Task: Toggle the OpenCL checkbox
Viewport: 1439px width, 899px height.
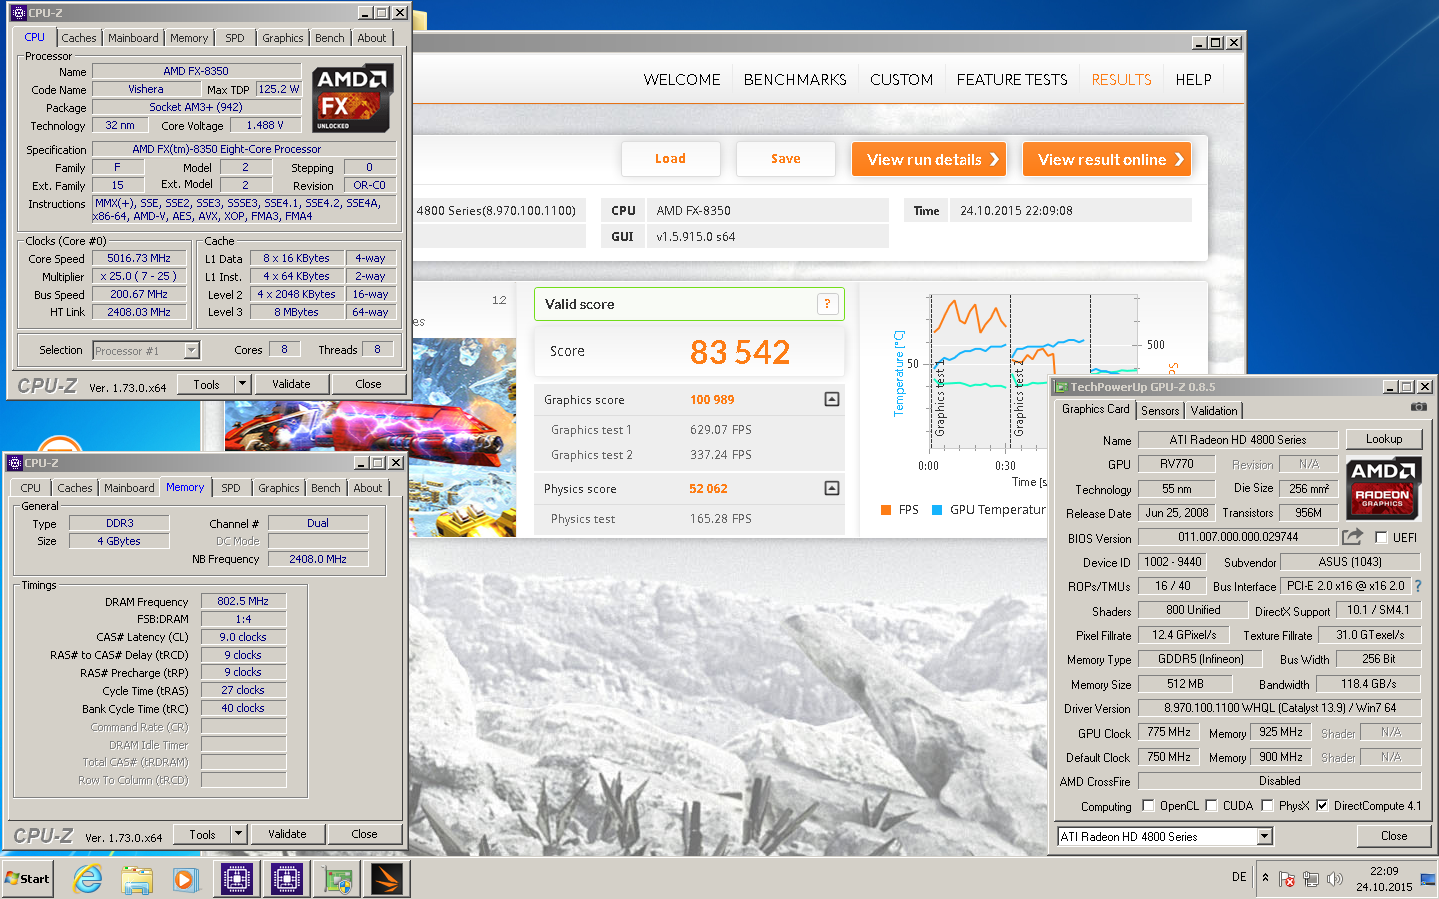Action: coord(1148,805)
